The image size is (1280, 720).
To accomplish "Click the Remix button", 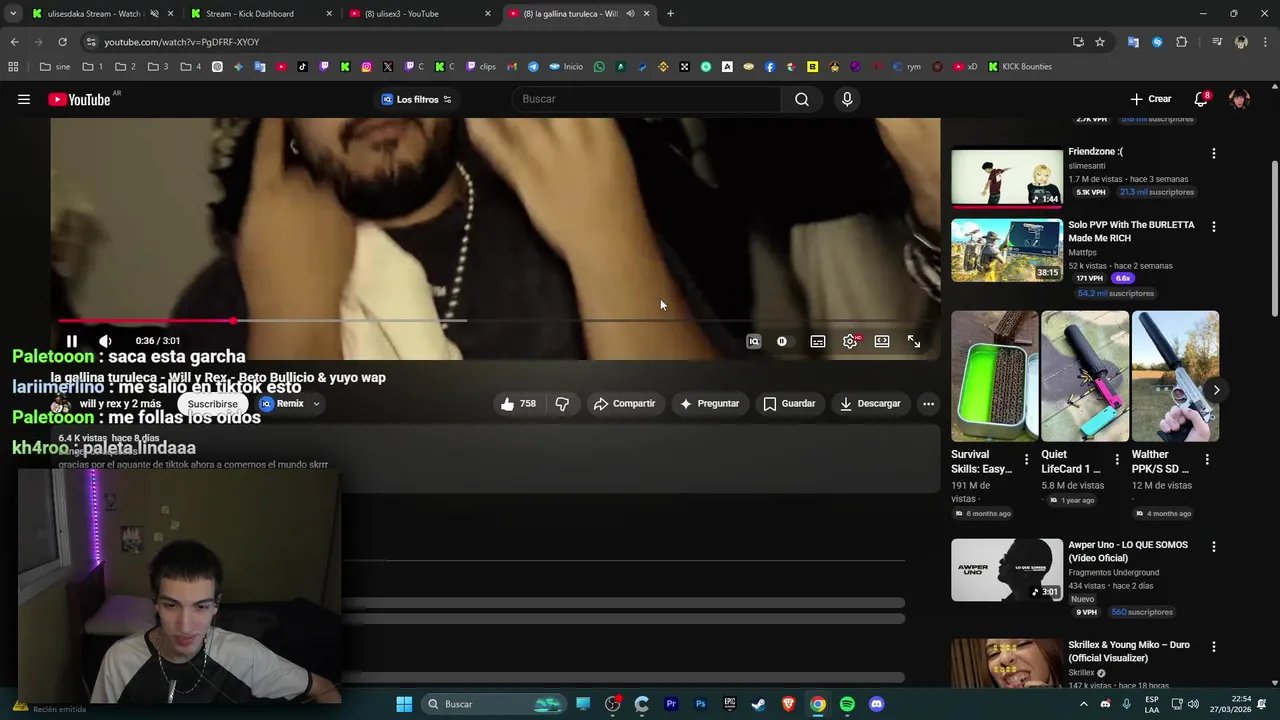I will pyautogui.click(x=282, y=404).
